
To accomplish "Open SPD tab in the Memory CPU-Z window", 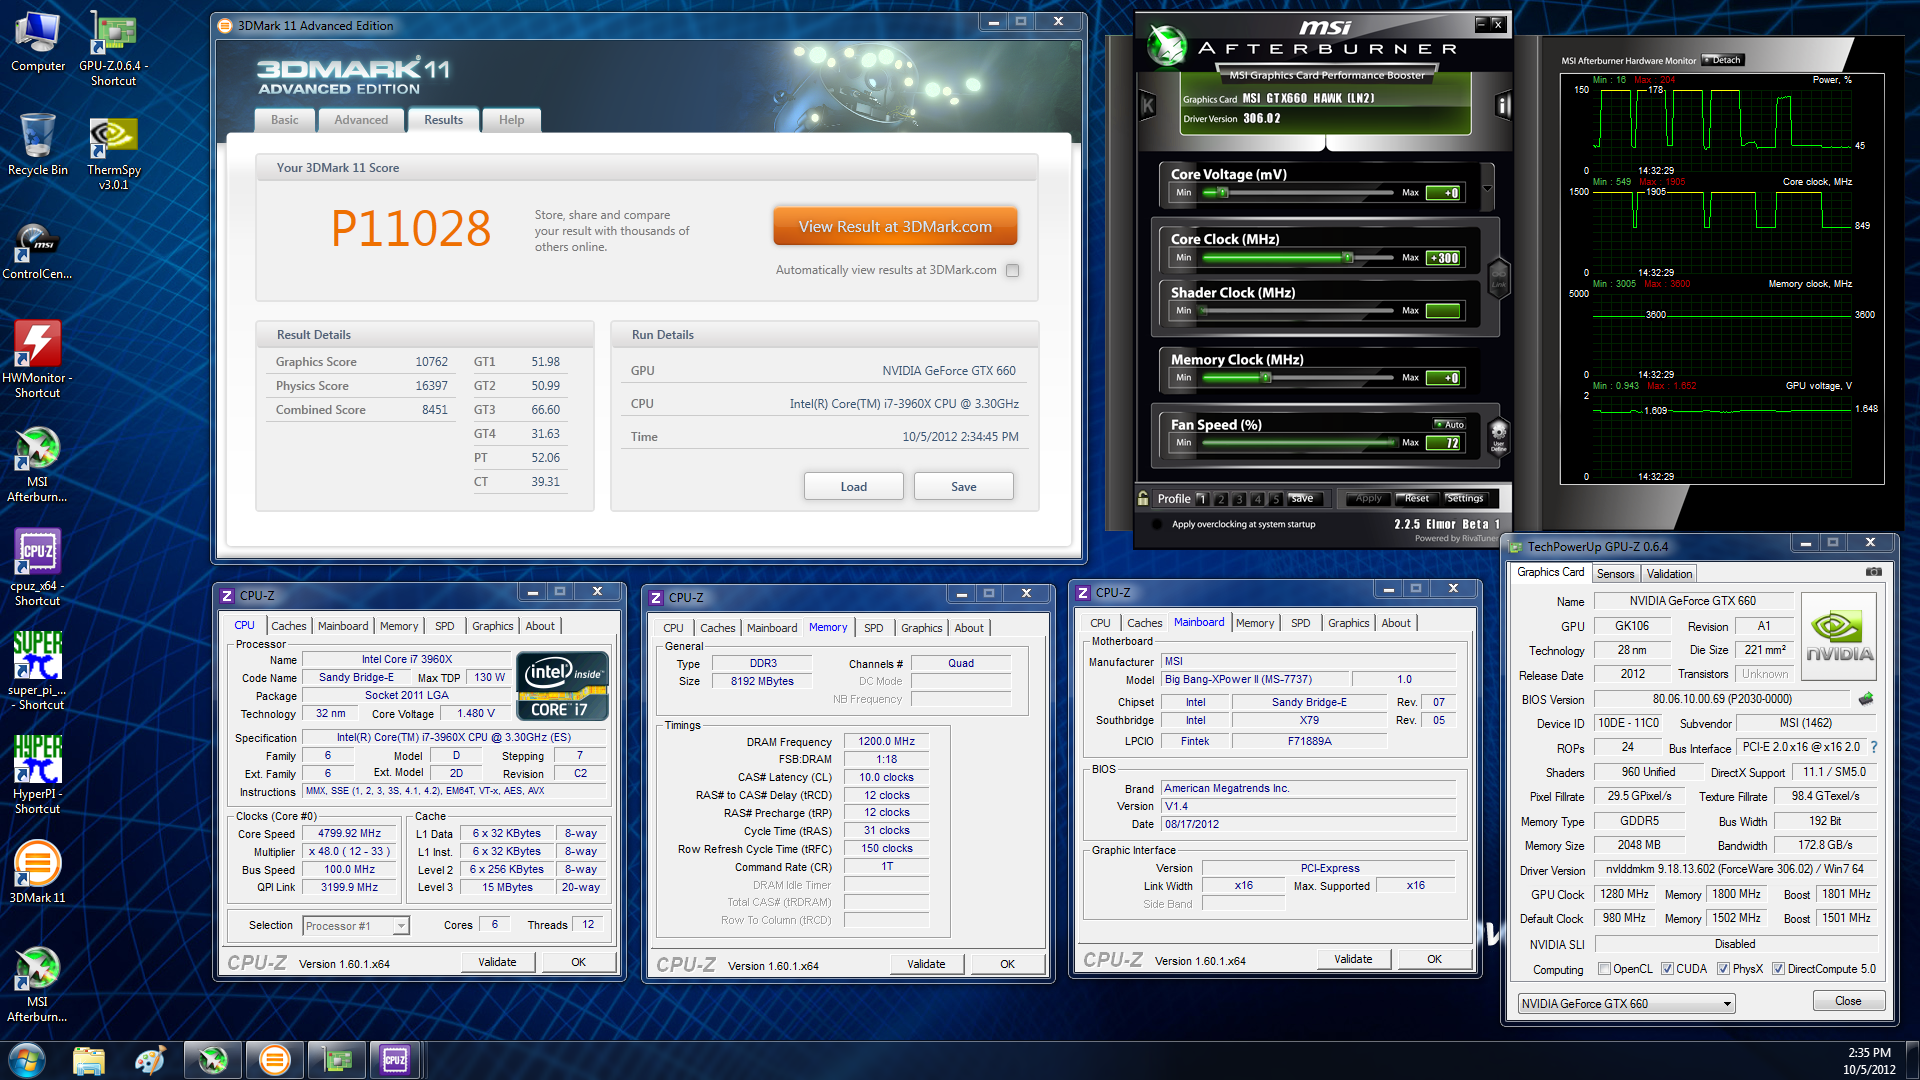I will click(873, 628).
